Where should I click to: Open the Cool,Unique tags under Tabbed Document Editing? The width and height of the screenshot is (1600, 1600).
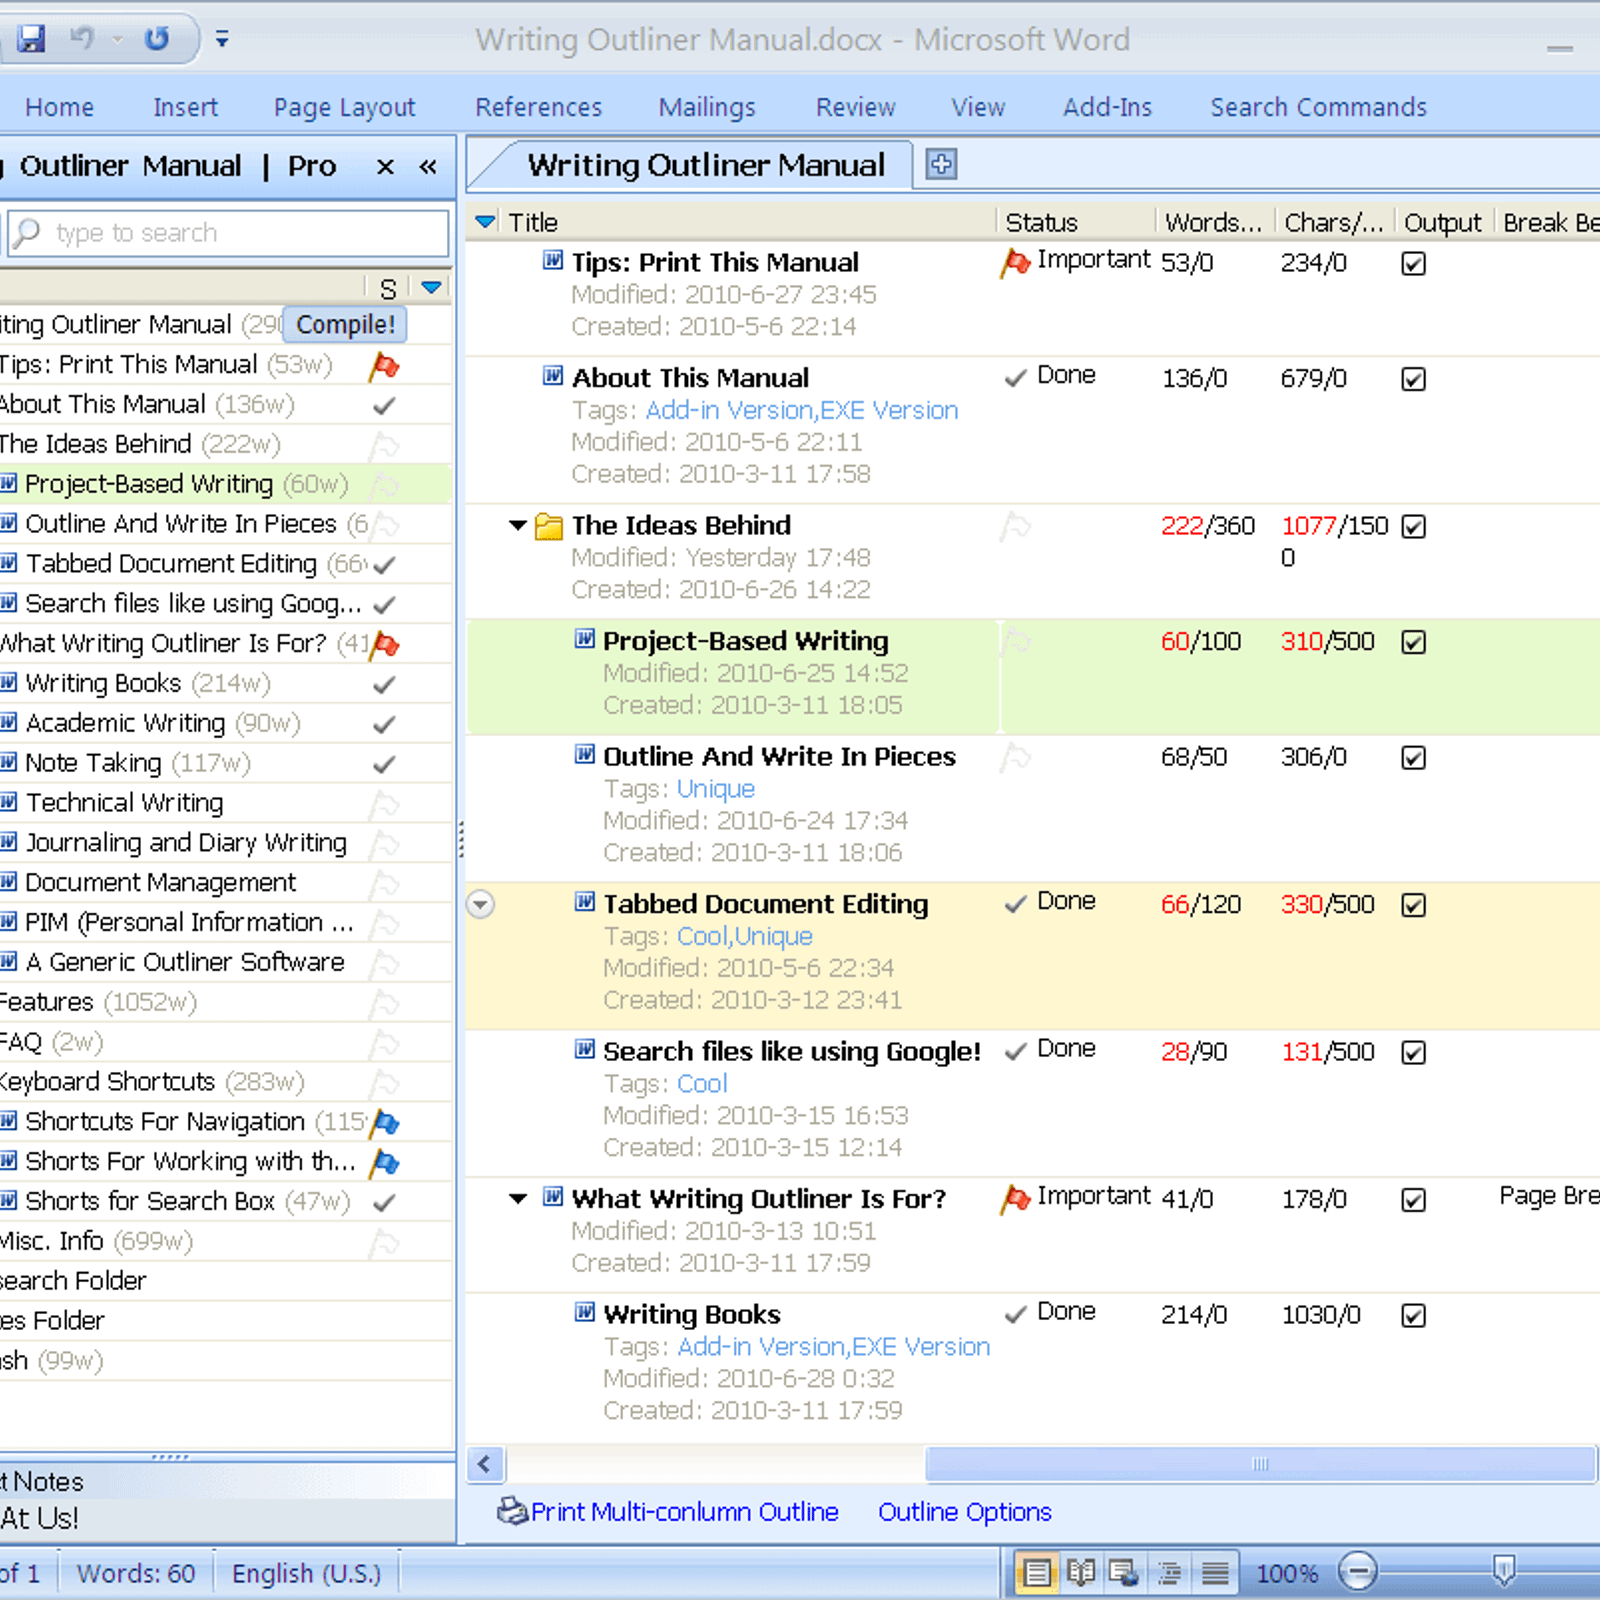click(745, 936)
